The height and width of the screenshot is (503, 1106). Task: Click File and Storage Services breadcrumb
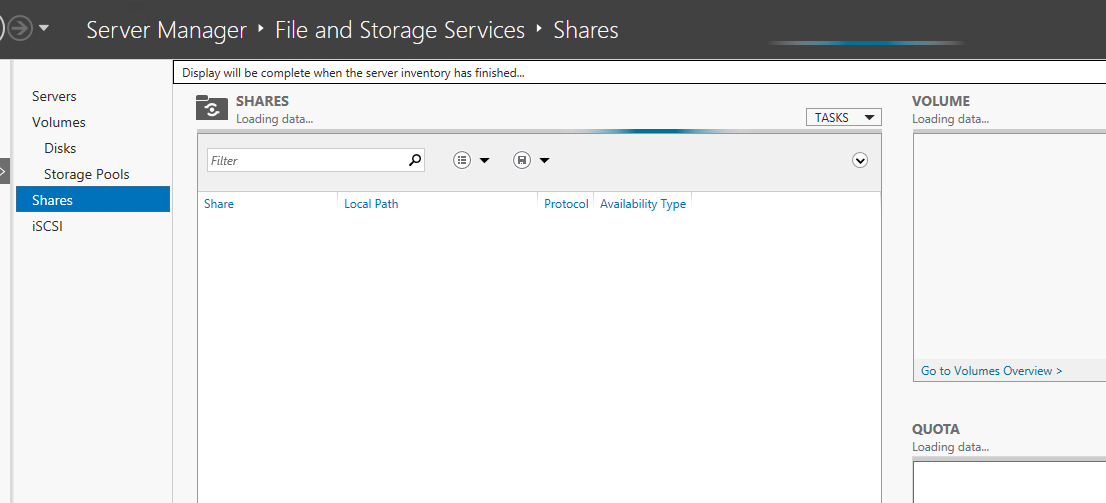[x=400, y=30]
